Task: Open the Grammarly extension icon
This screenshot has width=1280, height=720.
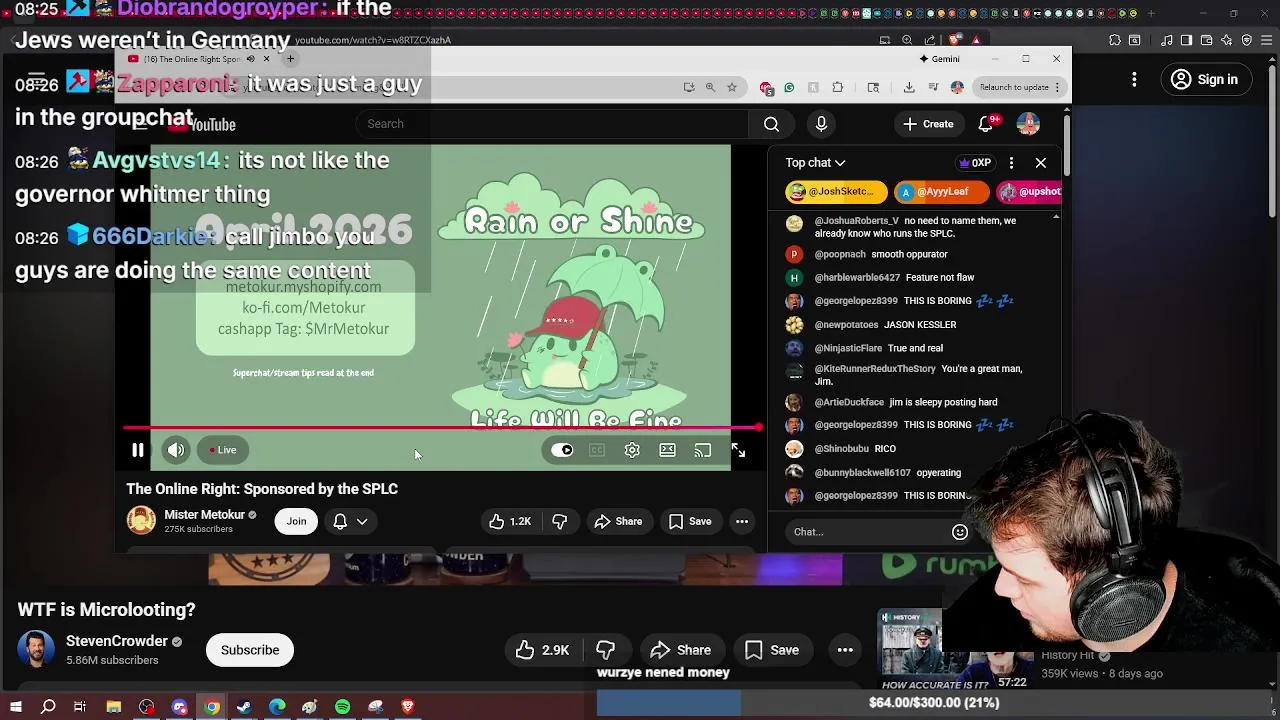Action: click(789, 87)
